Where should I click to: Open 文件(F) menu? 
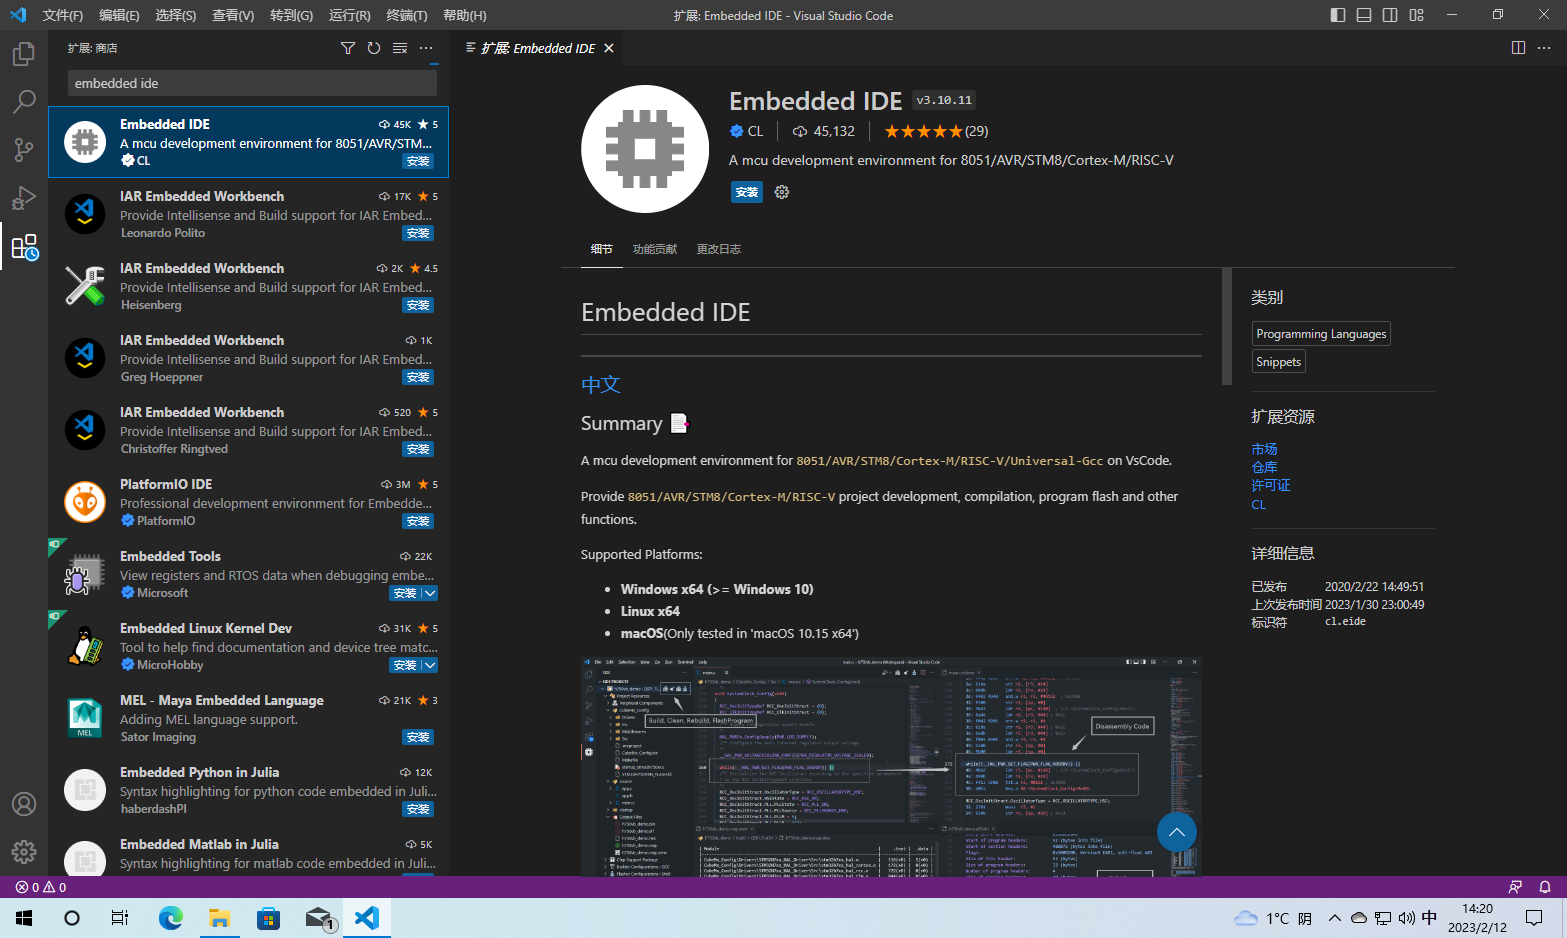click(x=63, y=15)
